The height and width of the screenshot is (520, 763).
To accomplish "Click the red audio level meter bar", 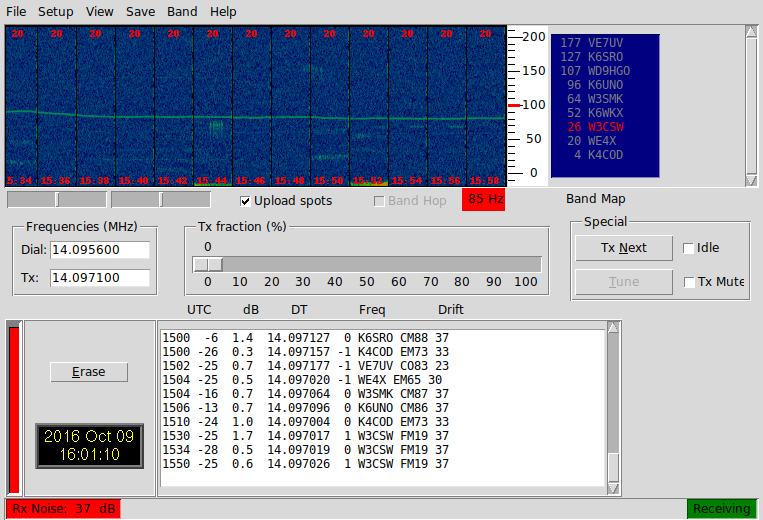I will click(x=14, y=411).
